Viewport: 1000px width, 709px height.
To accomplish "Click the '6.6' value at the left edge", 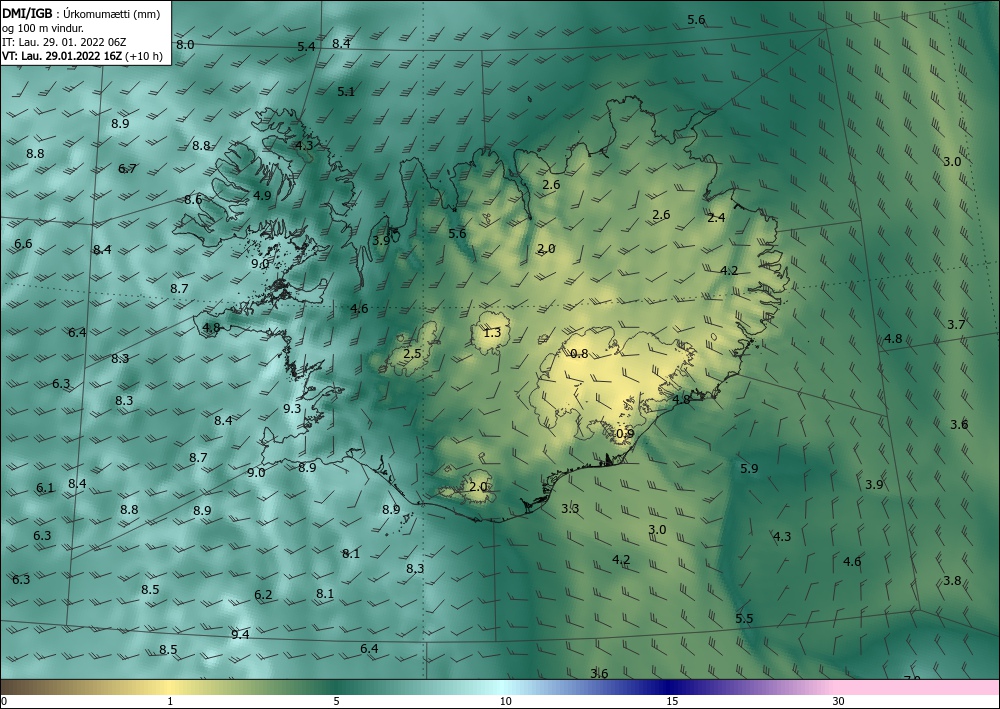I will point(23,244).
